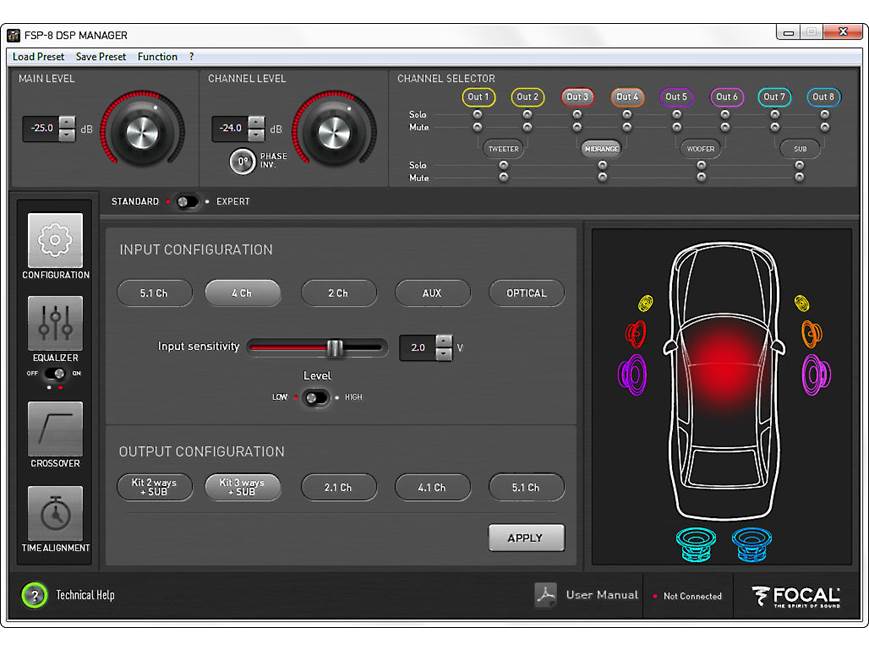Click the Focal logo
The image size is (869, 652).
(796, 597)
